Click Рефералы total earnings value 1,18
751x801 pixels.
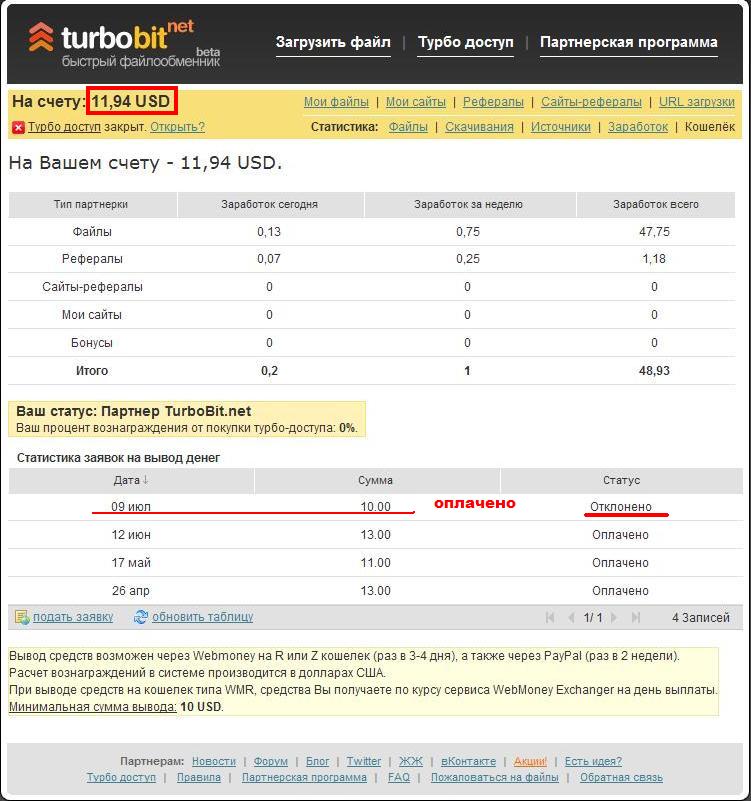(654, 259)
